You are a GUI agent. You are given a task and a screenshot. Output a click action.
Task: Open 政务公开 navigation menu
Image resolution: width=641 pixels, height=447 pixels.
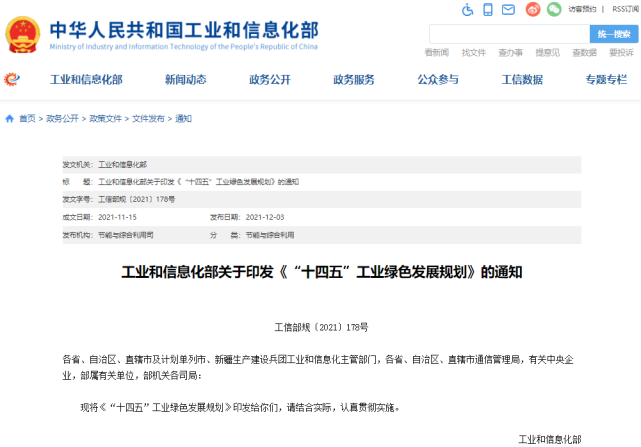tap(270, 79)
